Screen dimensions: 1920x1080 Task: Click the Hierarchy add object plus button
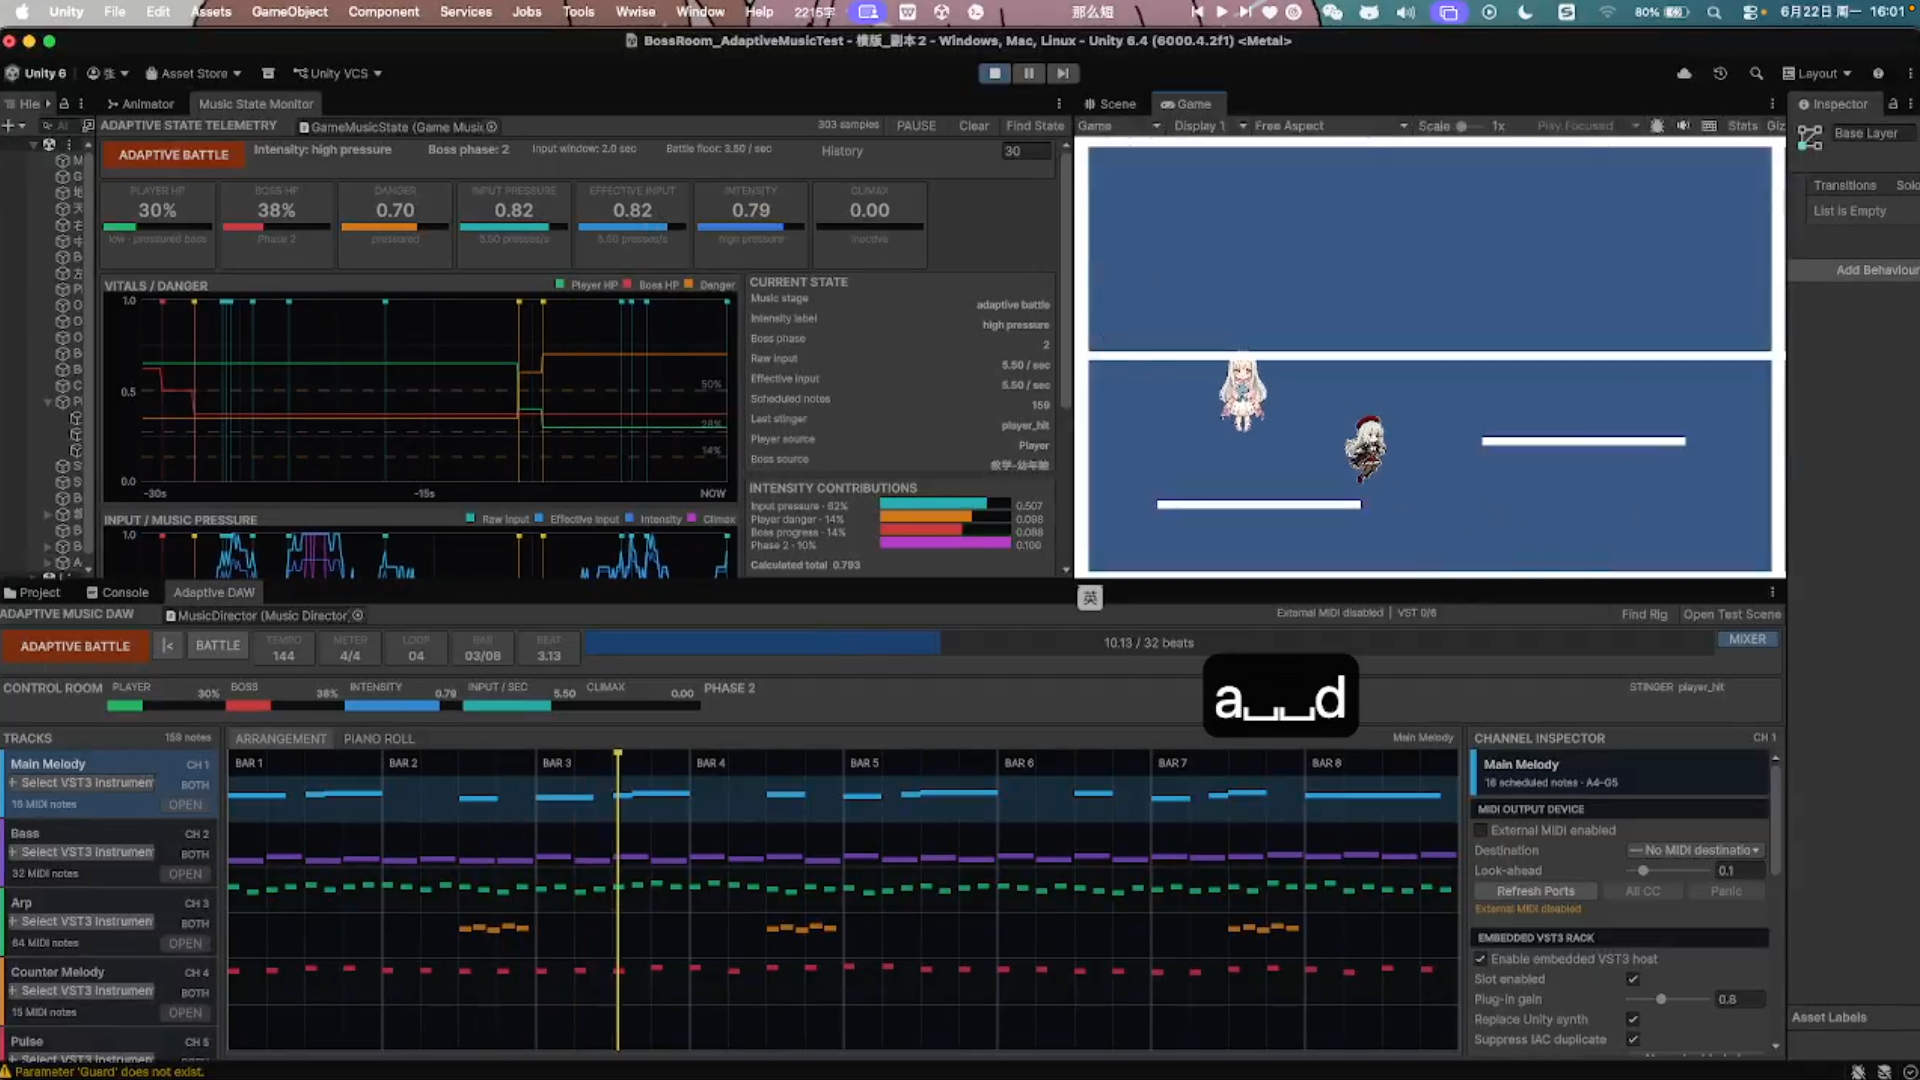[x=8, y=126]
